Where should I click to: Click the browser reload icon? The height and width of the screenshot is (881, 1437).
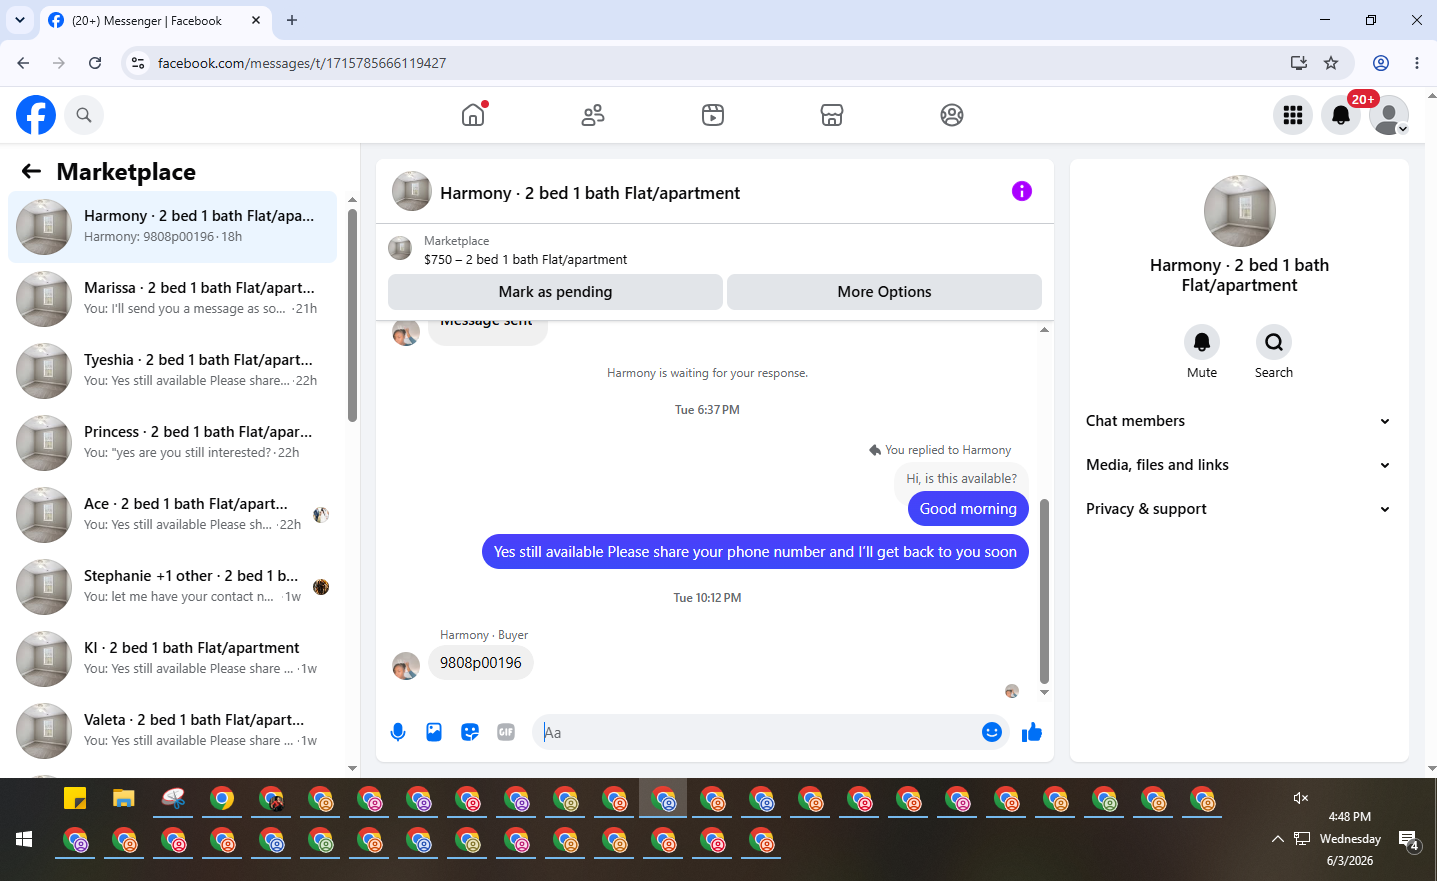[x=95, y=63]
